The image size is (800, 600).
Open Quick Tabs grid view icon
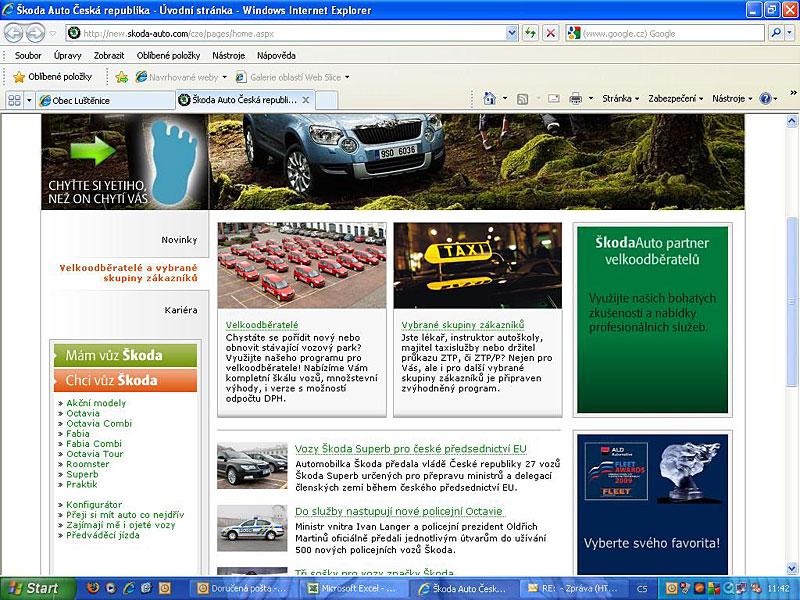click(x=14, y=100)
